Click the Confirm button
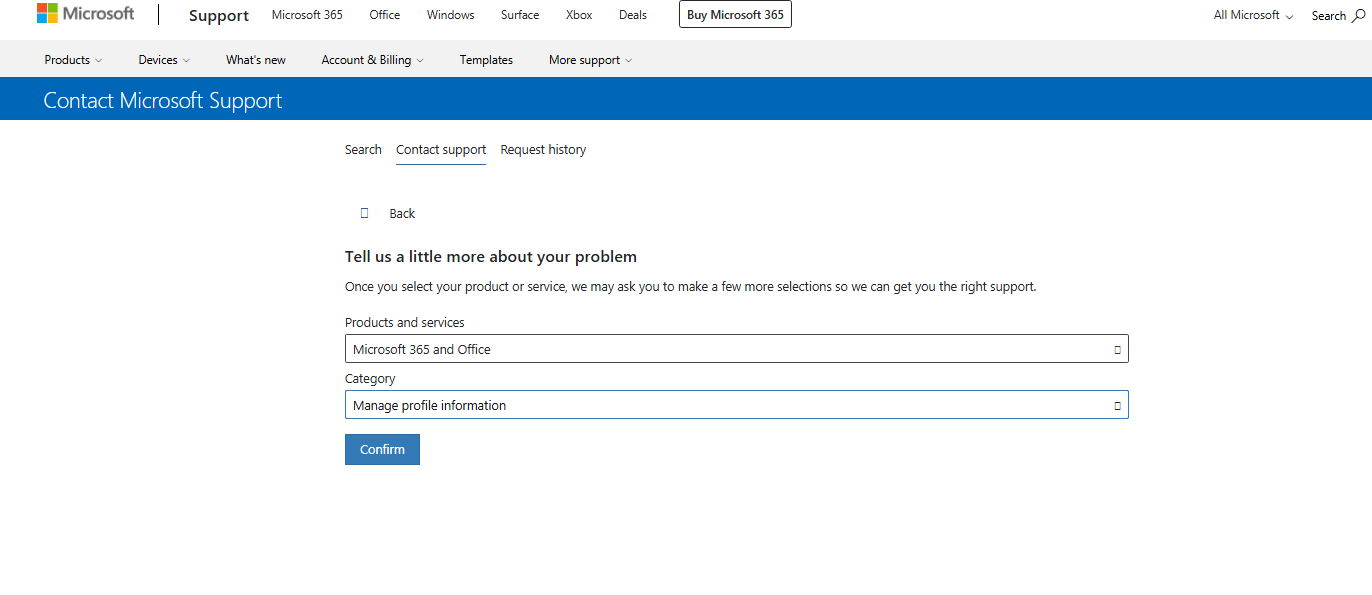The image size is (1372, 595). (x=382, y=449)
